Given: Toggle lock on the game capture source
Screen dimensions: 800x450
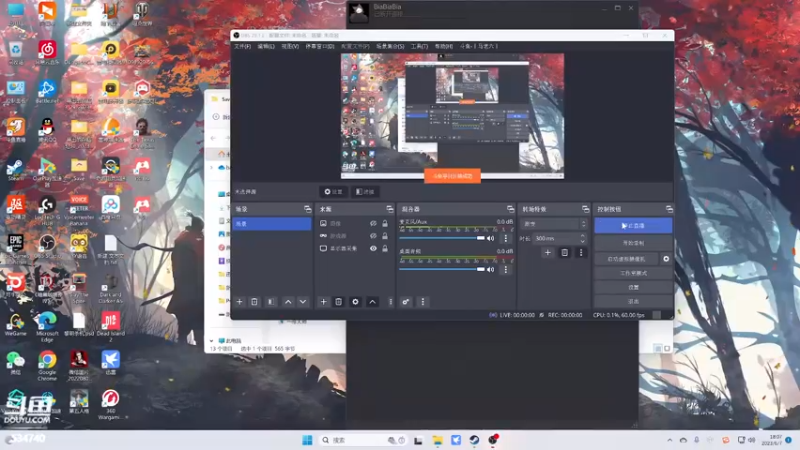Looking at the screenshot, I should point(385,236).
